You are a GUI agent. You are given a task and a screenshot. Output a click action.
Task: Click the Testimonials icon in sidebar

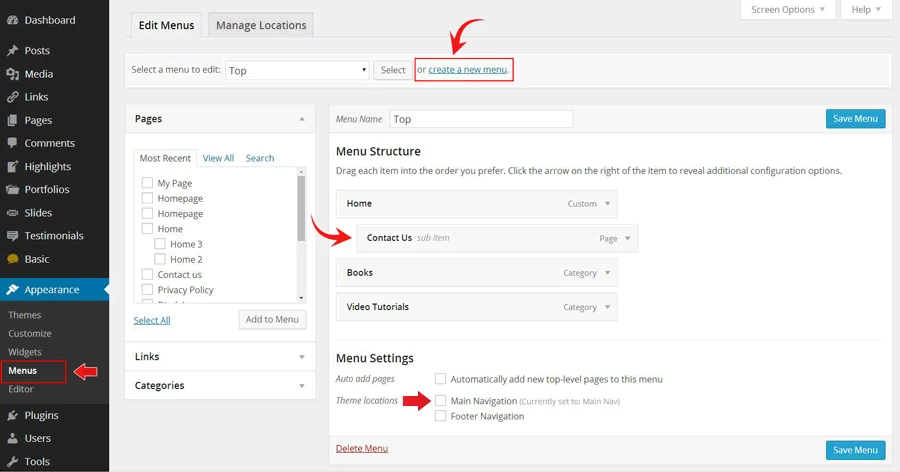(12, 236)
